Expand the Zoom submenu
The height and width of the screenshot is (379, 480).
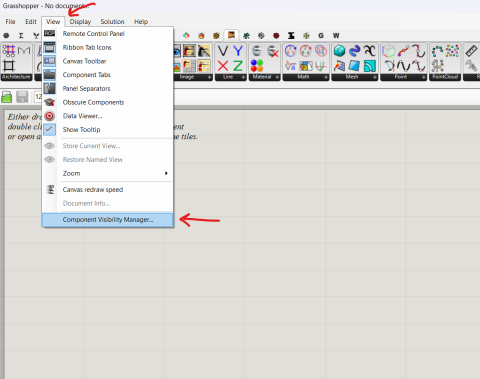pos(107,173)
